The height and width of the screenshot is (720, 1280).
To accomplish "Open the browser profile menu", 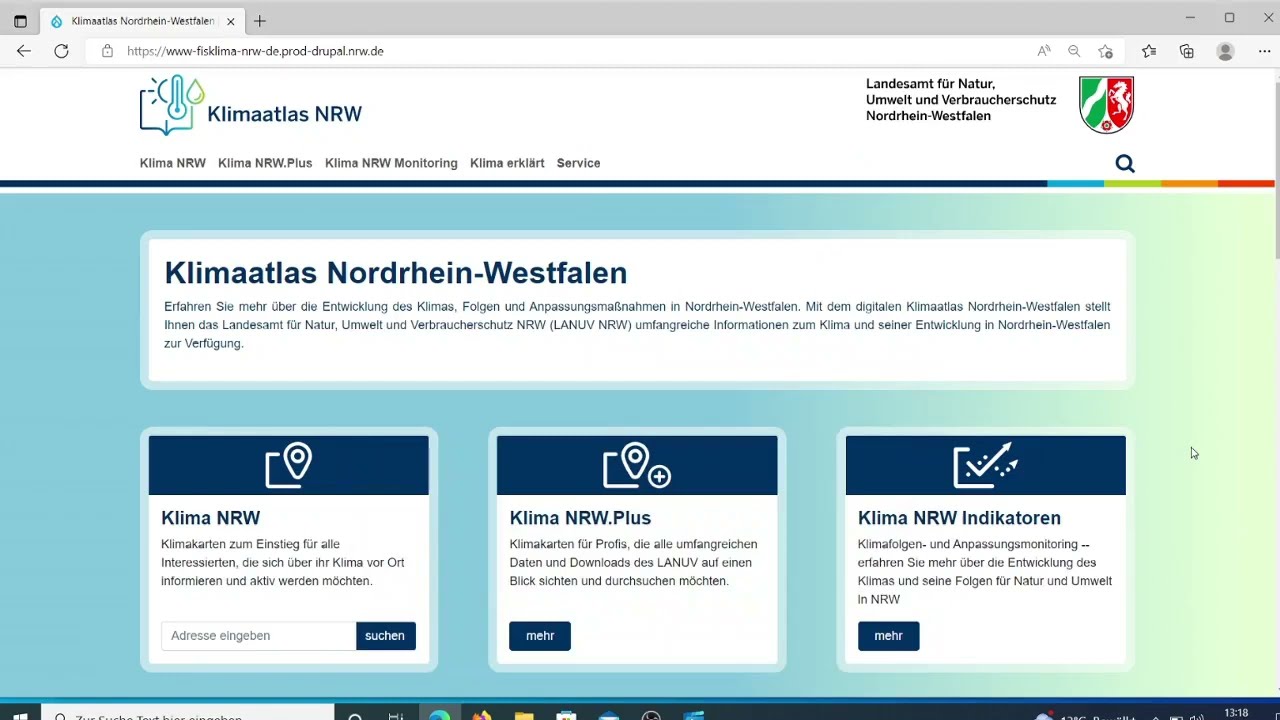I will [1225, 51].
